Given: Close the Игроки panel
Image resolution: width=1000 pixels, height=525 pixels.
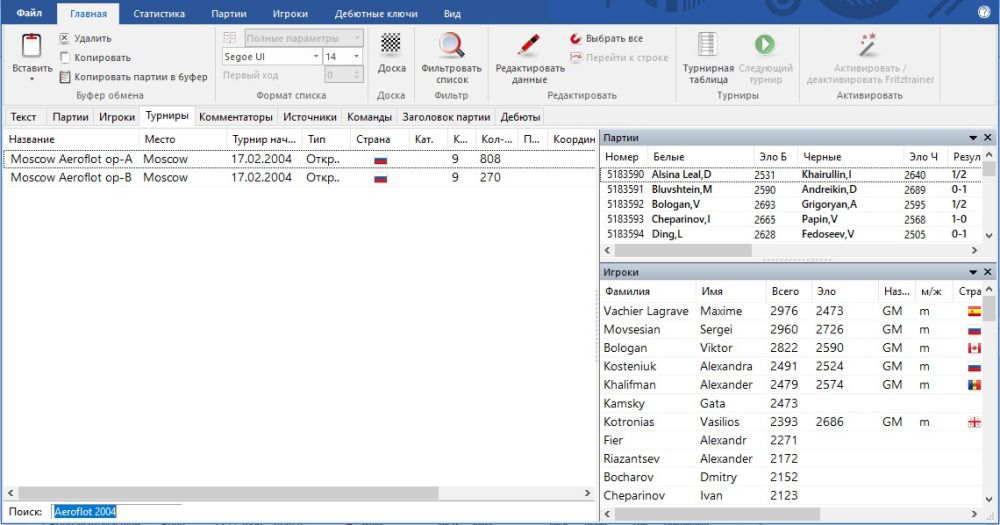Looking at the screenshot, I should click(x=988, y=272).
